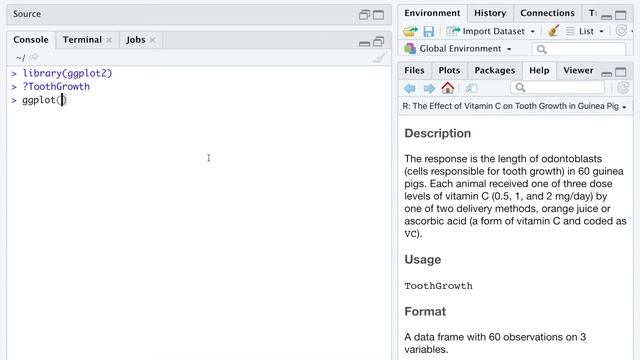Click the load workspace folder icon

click(x=410, y=31)
